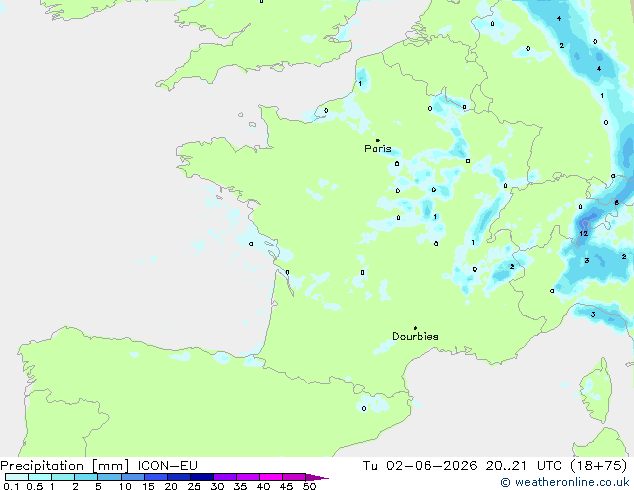
Task: Click the '35' legend scale label
Action: coord(240,486)
